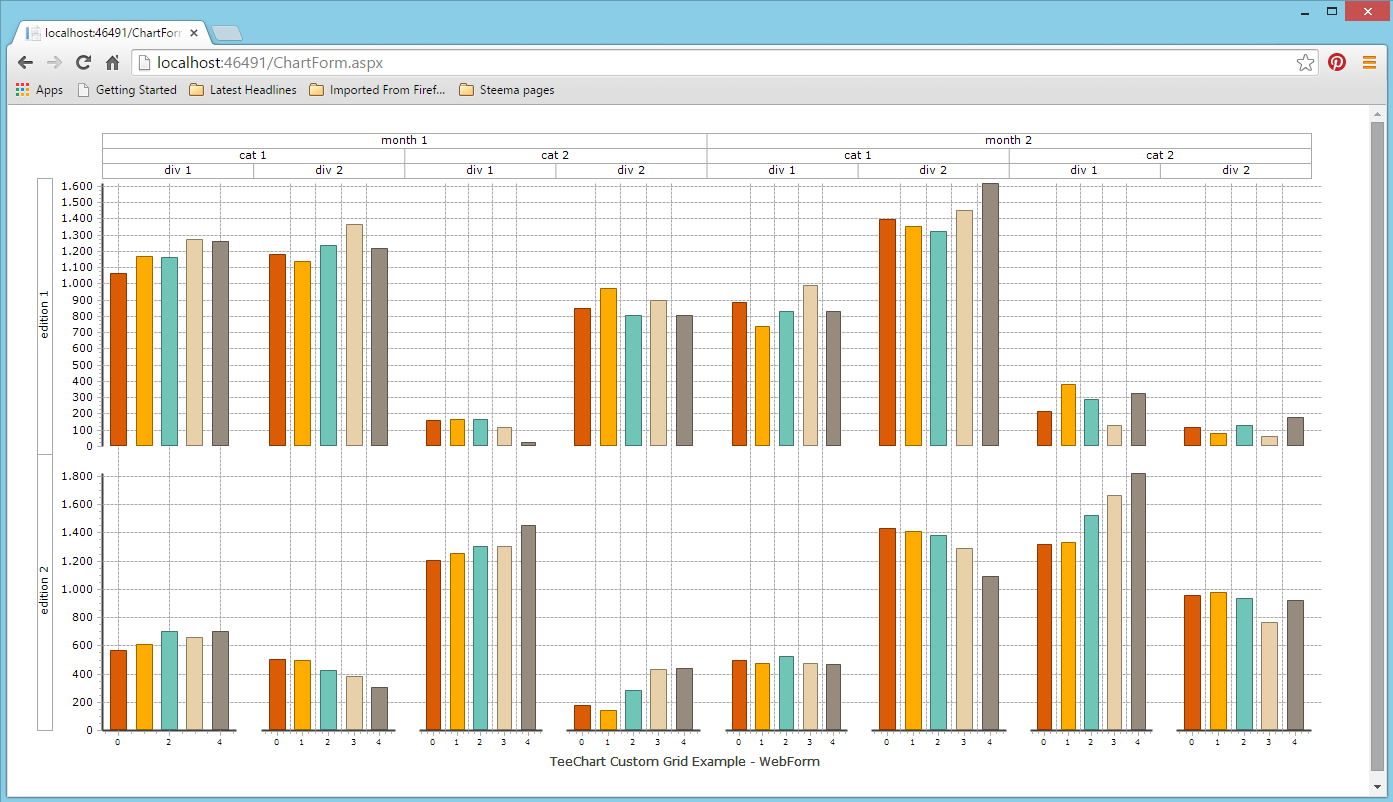Click the tallest gray bar in edition 2
The width and height of the screenshot is (1393, 802).
[x=1138, y=602]
